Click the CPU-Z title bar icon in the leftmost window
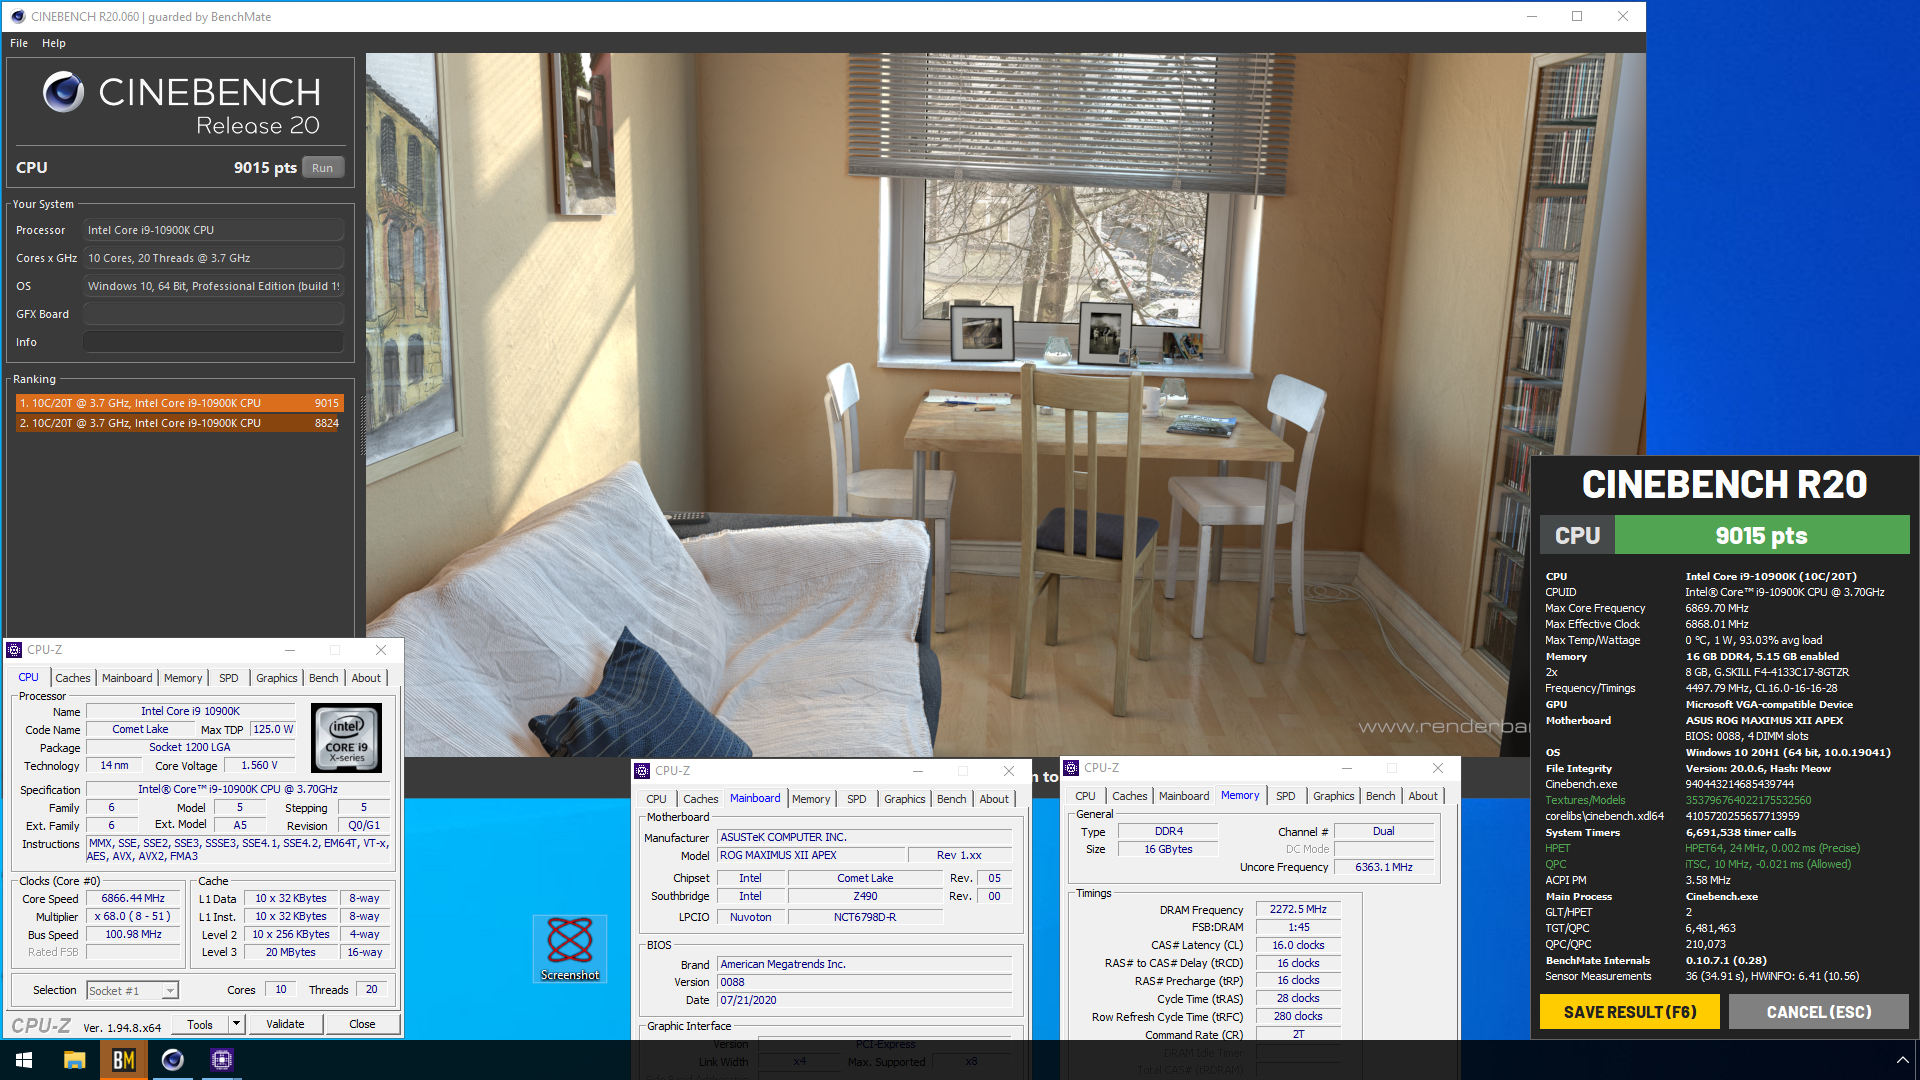 [x=14, y=650]
